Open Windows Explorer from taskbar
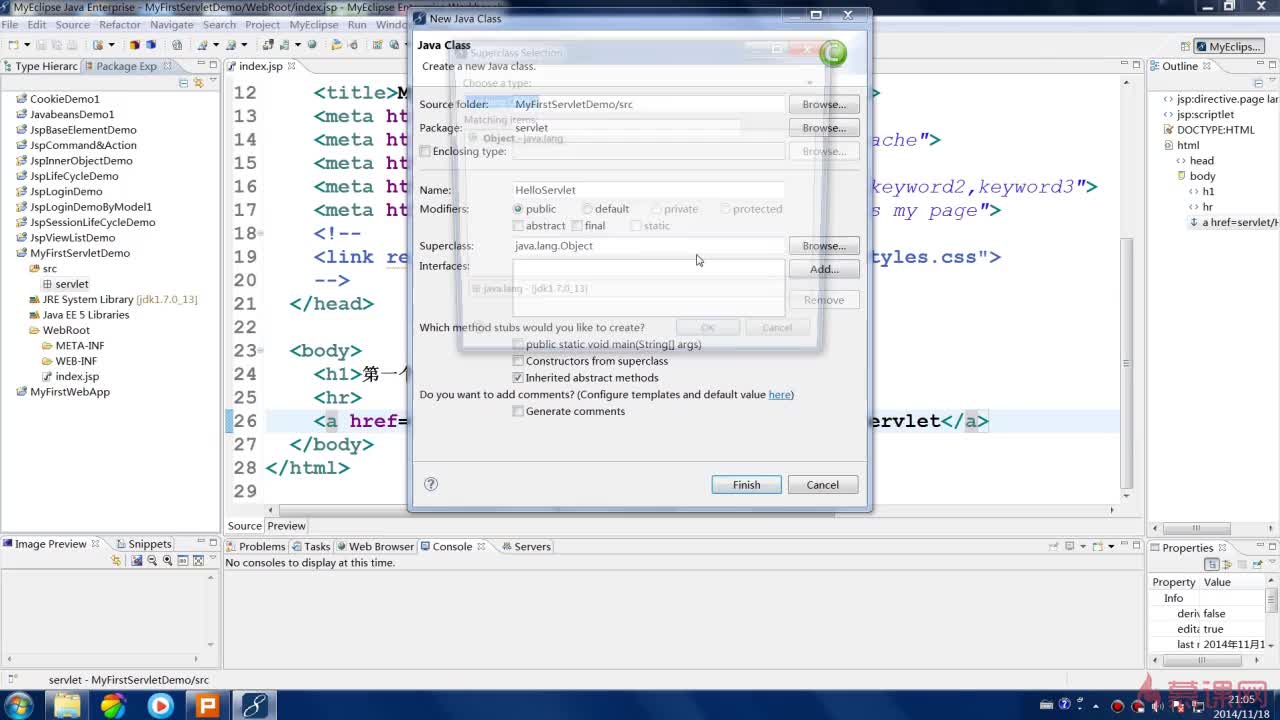Screen dimensions: 1280x720 (x=67, y=705)
